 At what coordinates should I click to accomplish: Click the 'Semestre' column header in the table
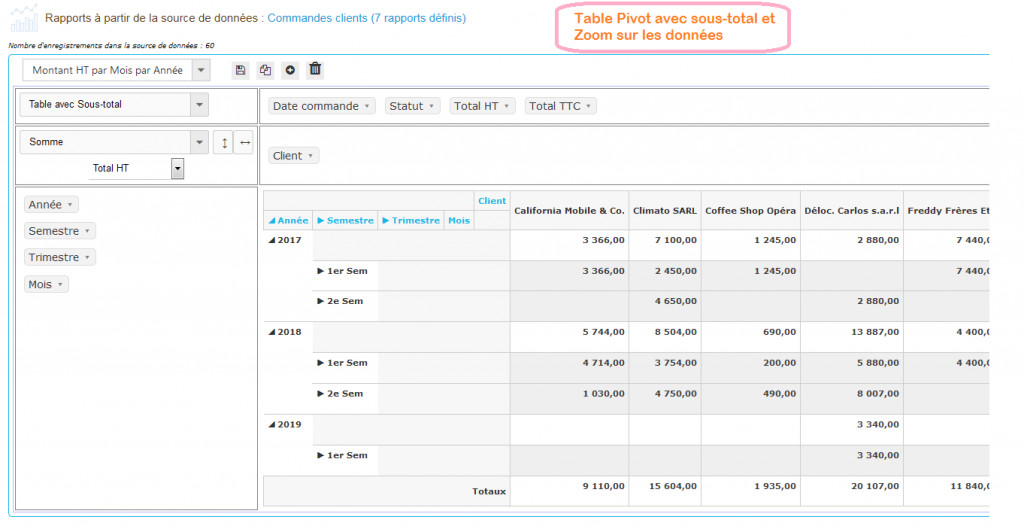pos(345,221)
